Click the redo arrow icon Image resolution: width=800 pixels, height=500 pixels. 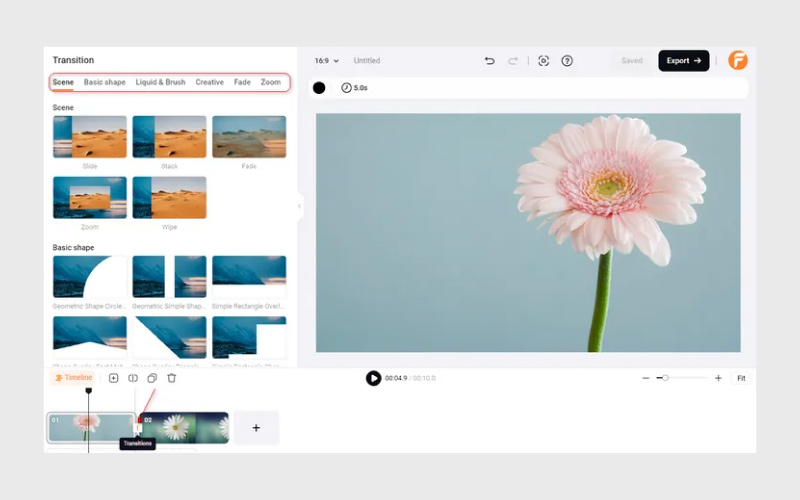(x=513, y=61)
